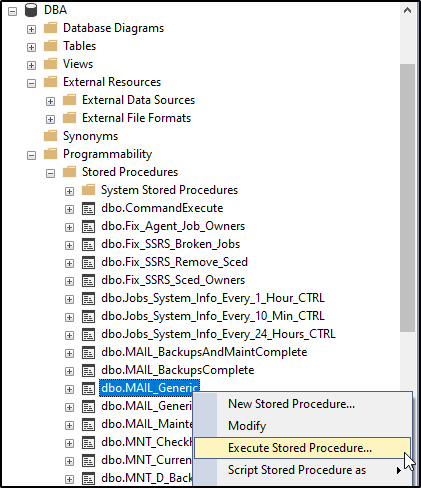This screenshot has width=421, height=488.
Task: Open Script Stored Procedure as submenu
Action: [x=303, y=470]
